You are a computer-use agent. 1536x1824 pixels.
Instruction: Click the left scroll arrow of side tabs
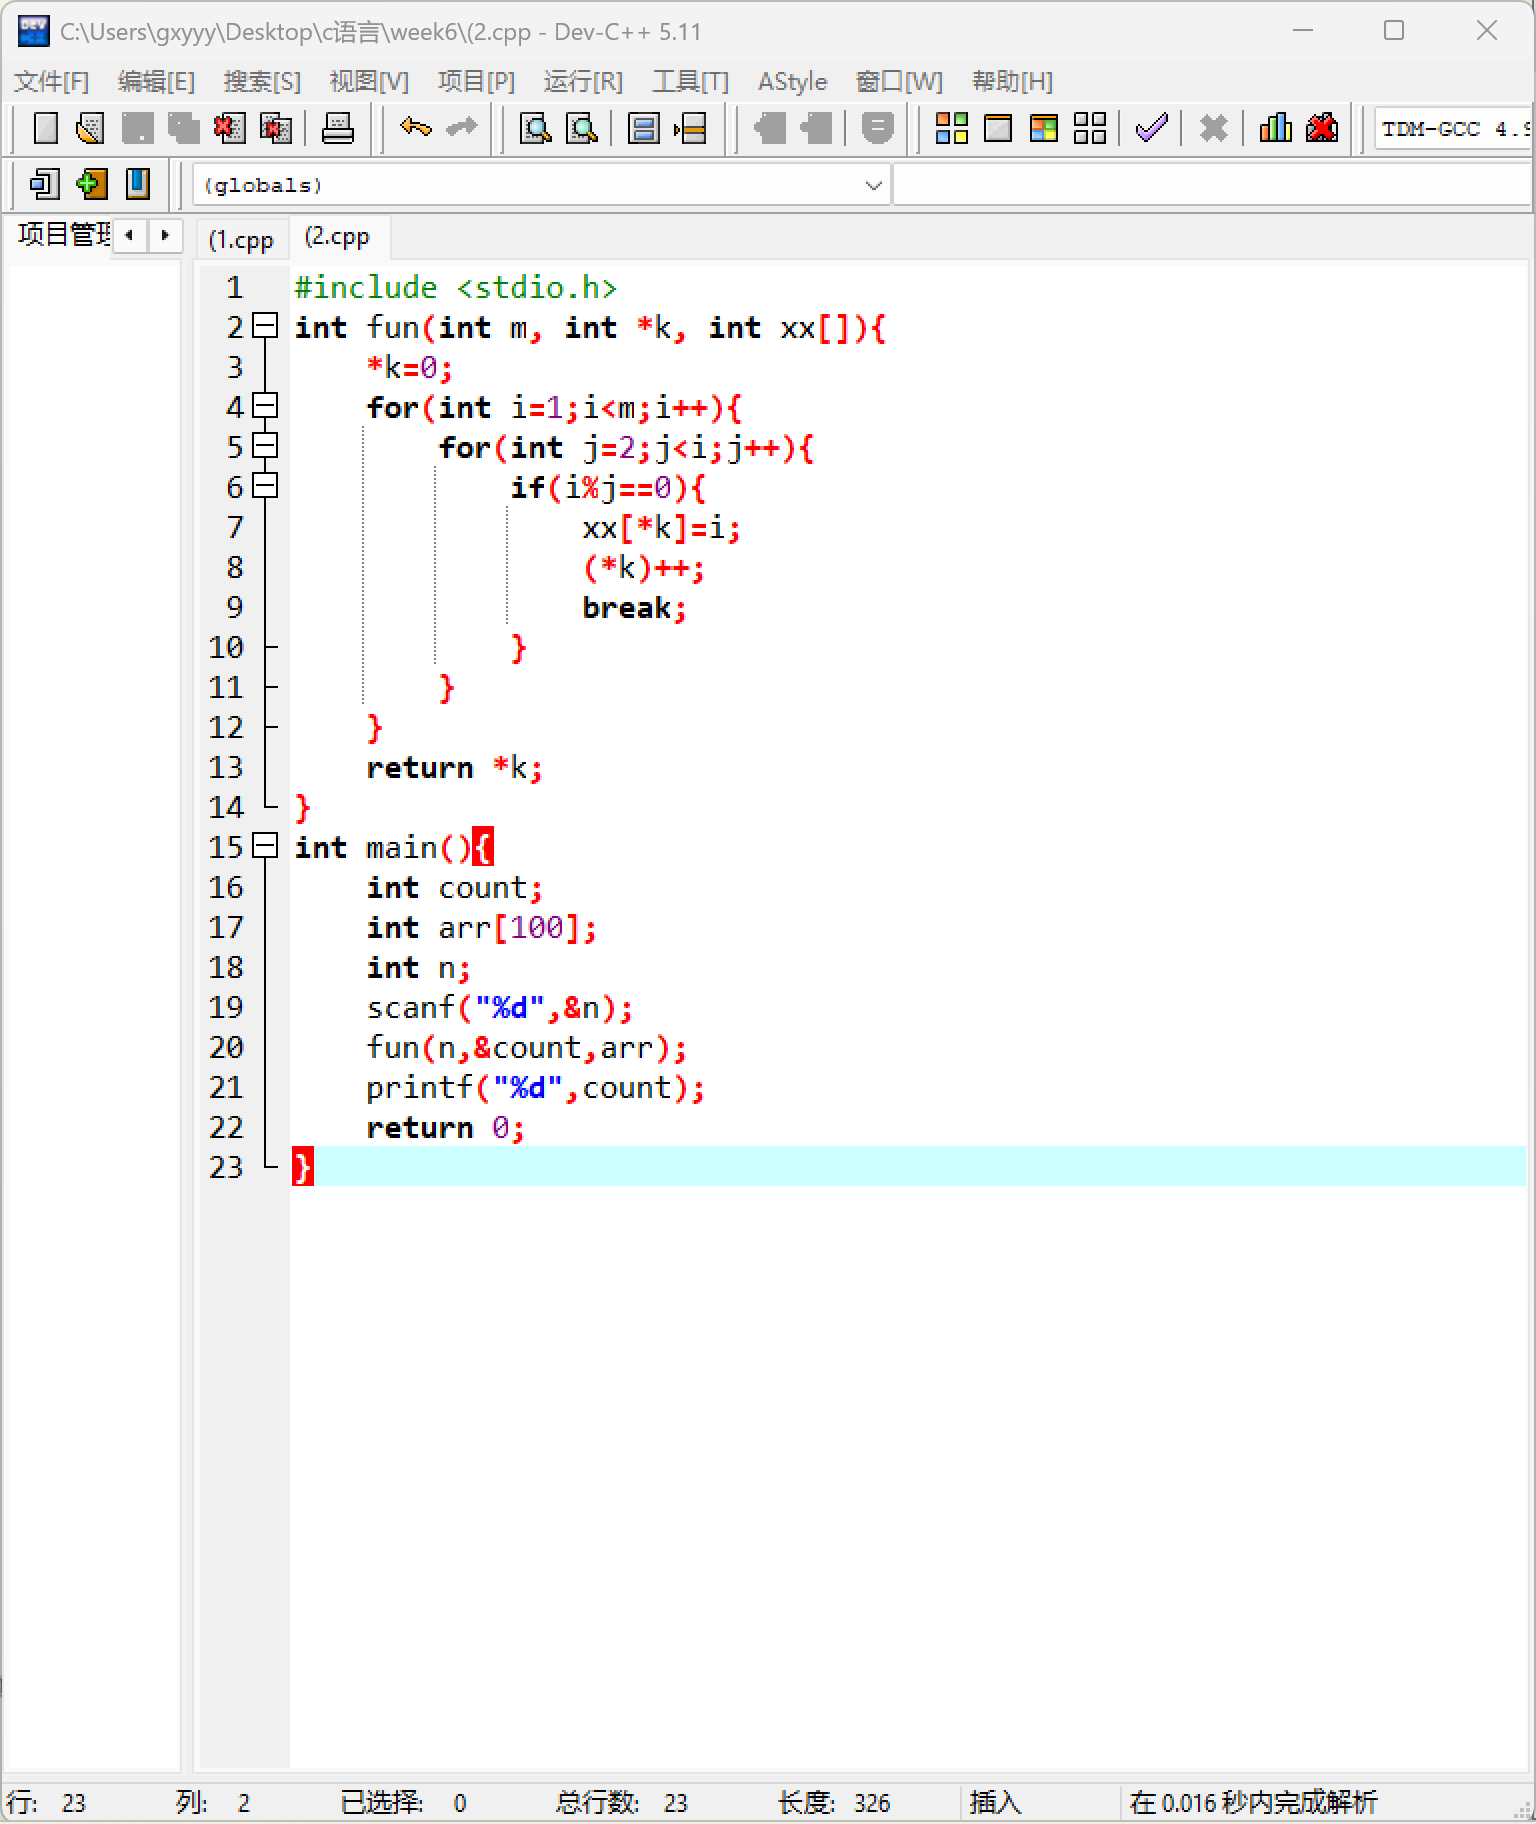129,235
